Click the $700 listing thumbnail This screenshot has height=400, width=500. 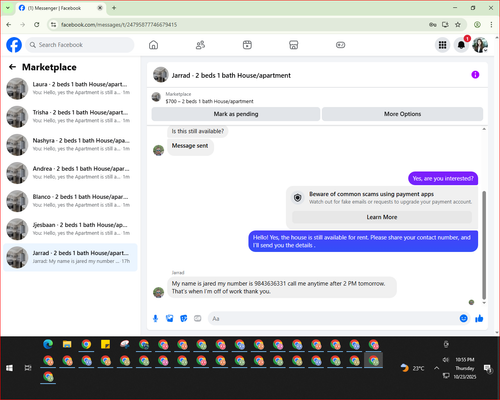point(156,97)
